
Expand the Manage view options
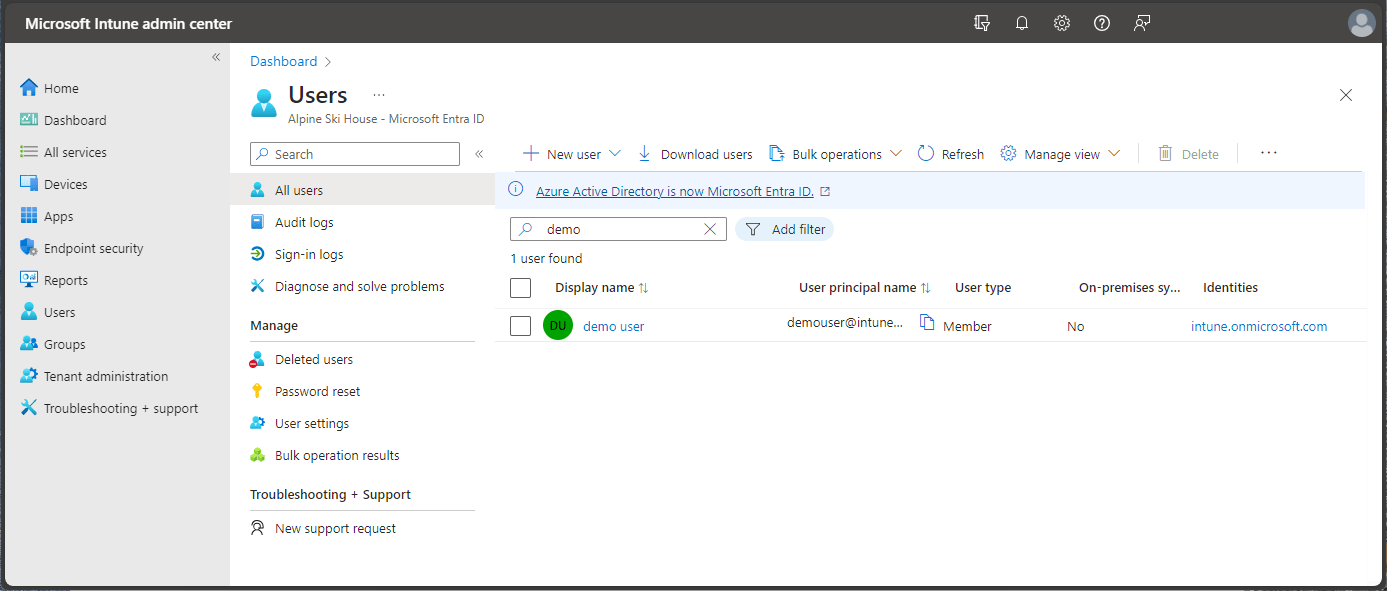click(x=1113, y=153)
